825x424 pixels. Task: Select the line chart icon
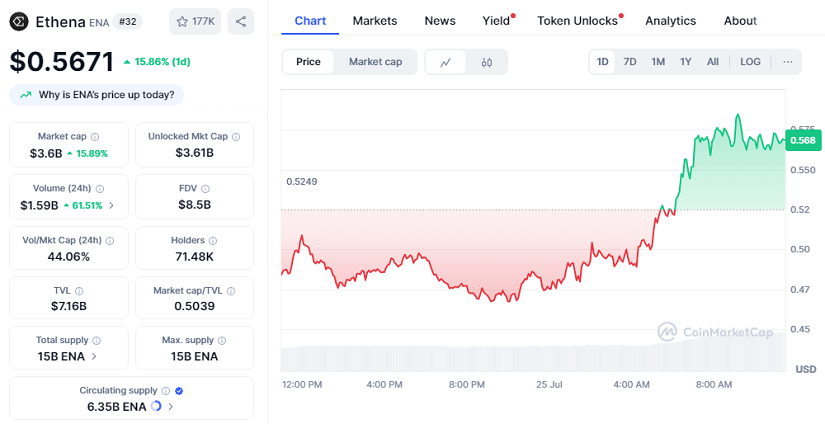click(x=446, y=62)
